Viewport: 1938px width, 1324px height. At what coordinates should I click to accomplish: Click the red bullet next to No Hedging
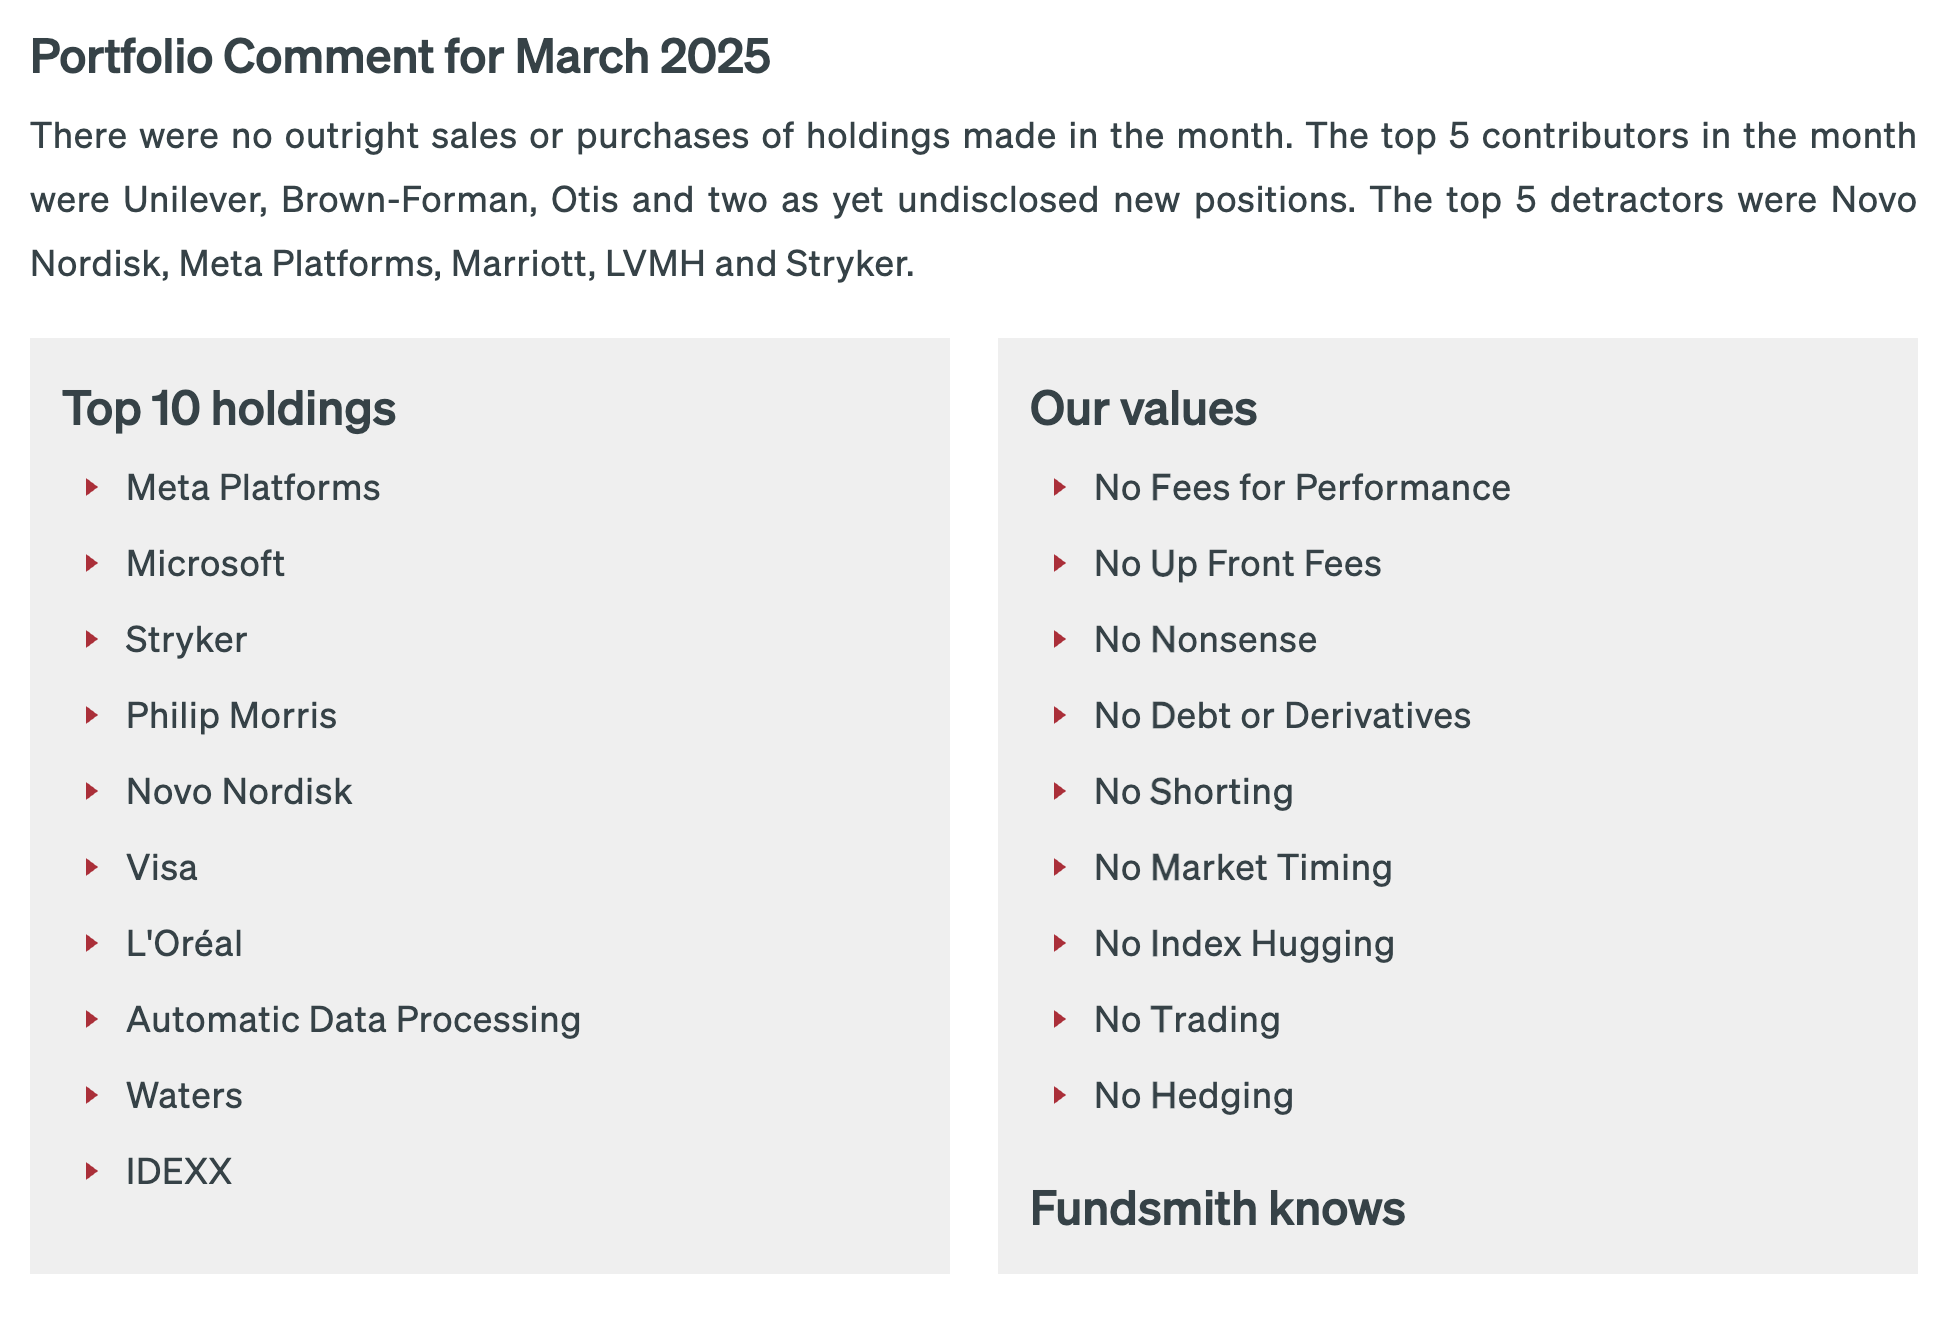click(1060, 1096)
